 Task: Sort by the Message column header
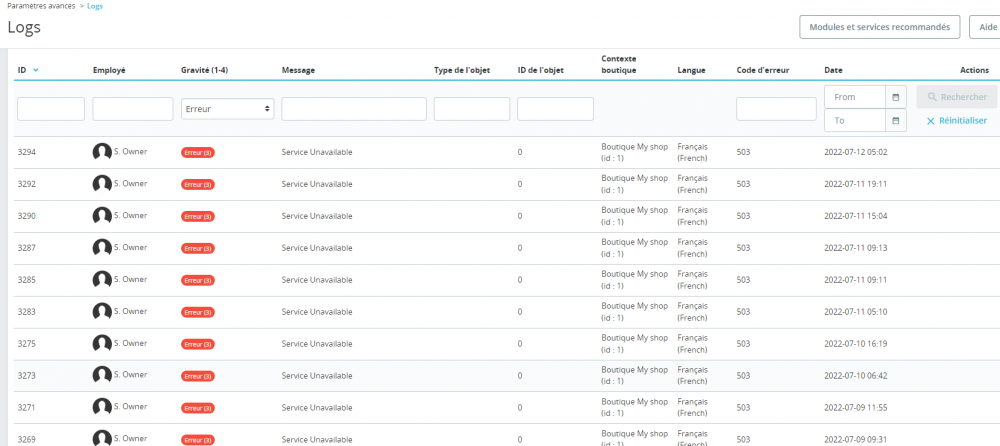tap(298, 70)
